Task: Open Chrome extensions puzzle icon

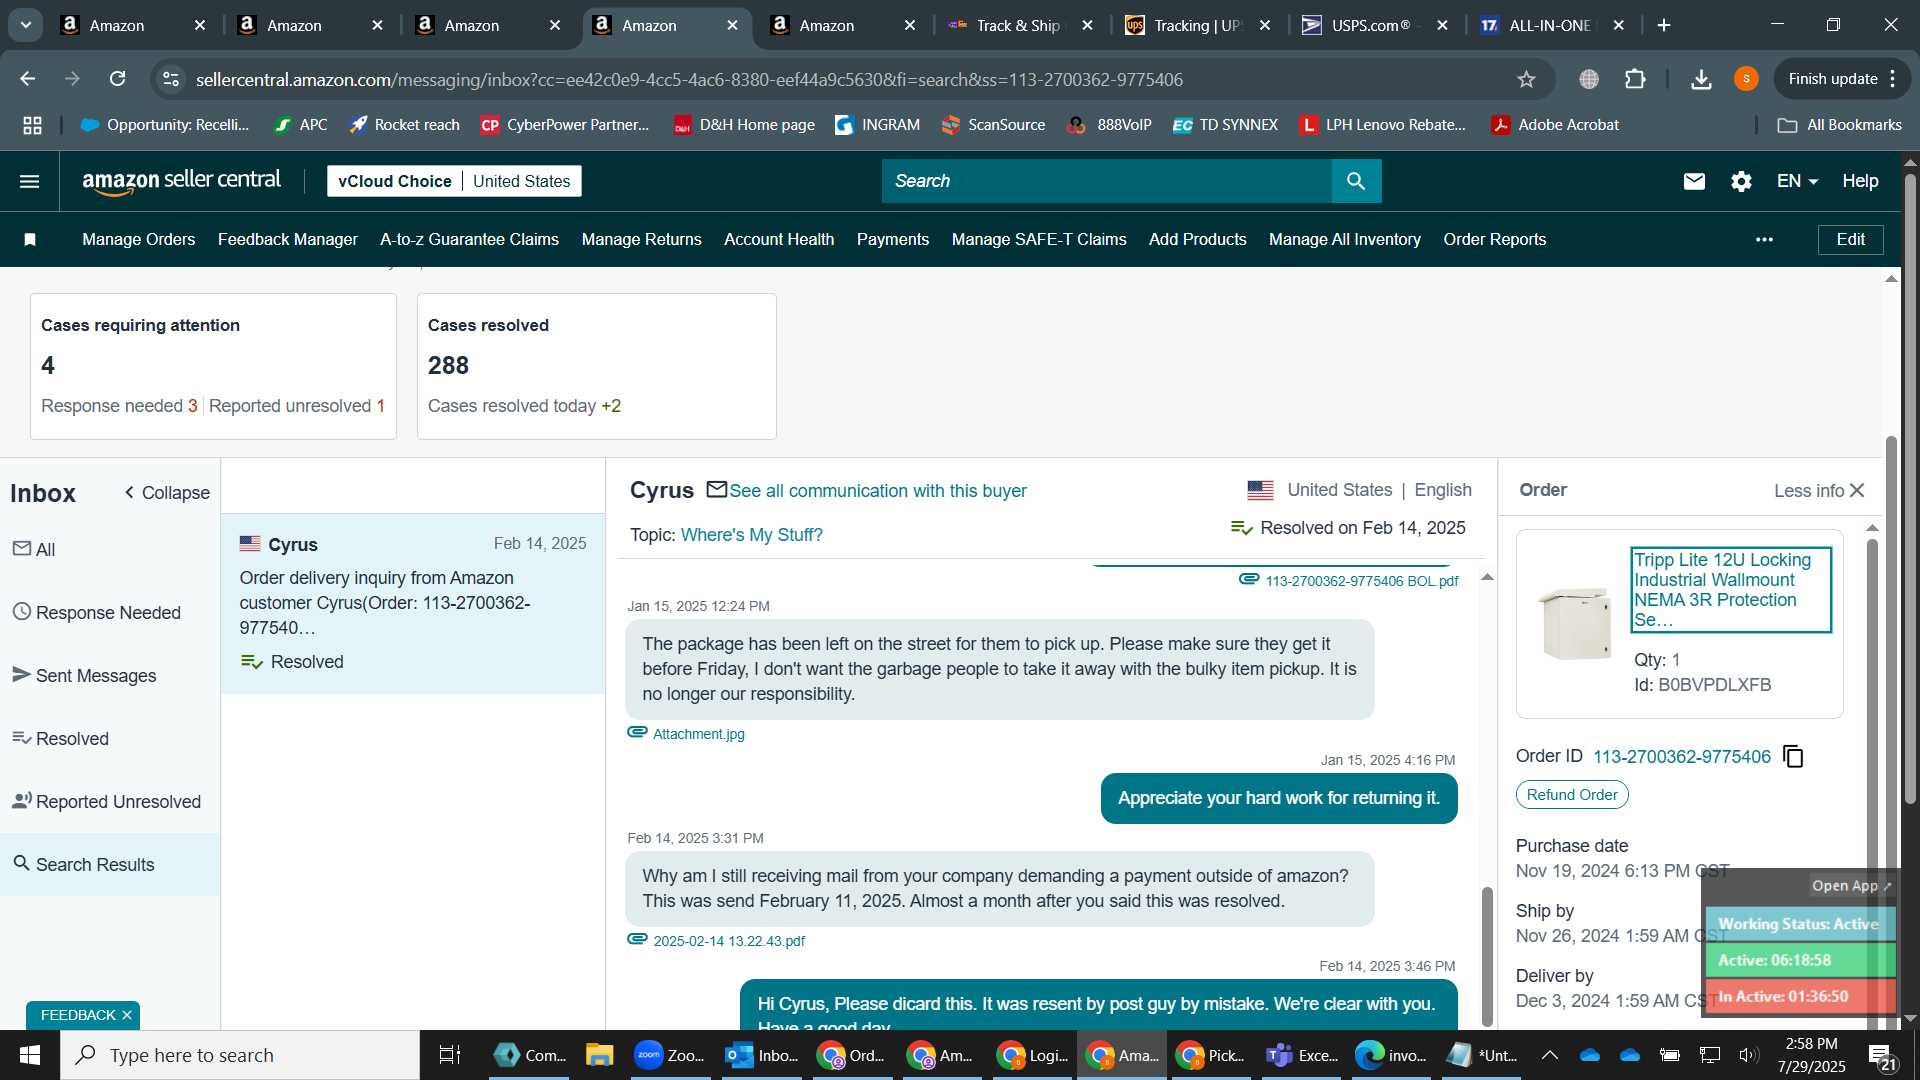Action: pos(1636,79)
